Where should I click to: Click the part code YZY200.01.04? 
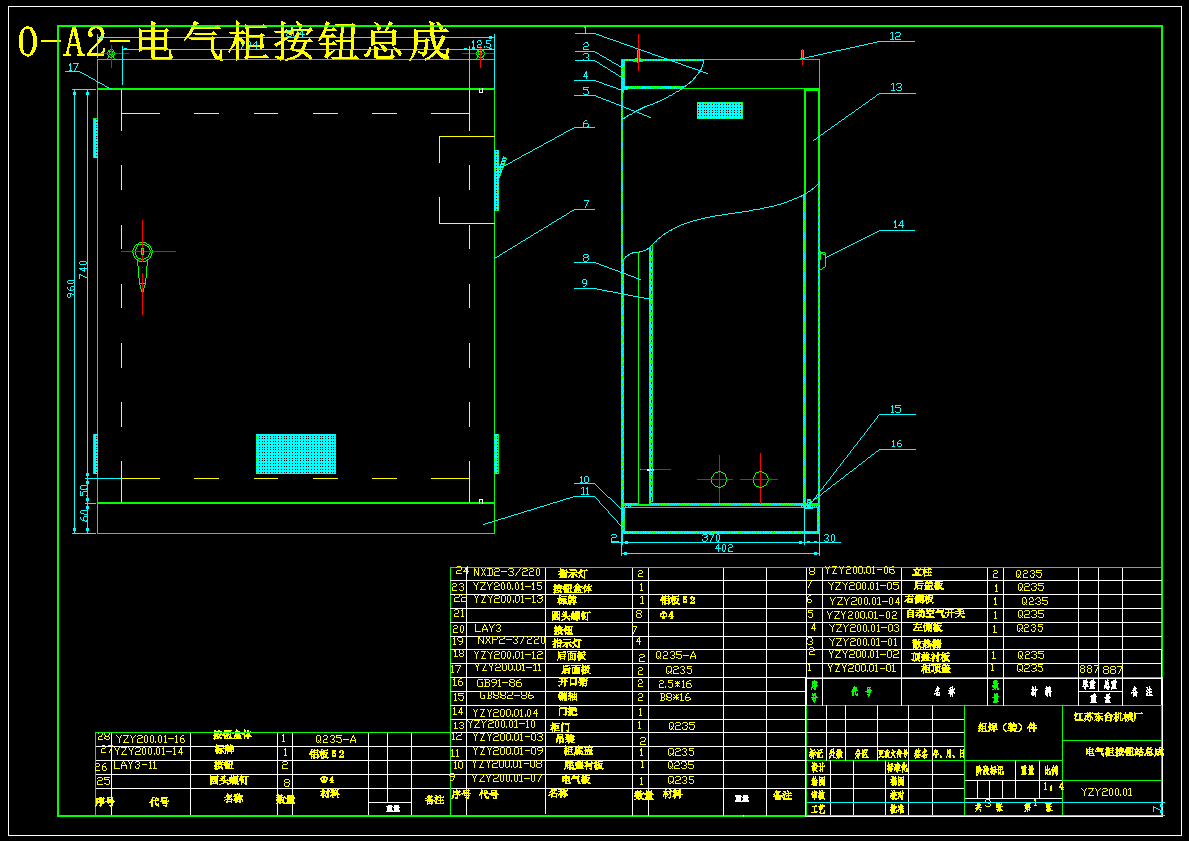click(x=505, y=713)
